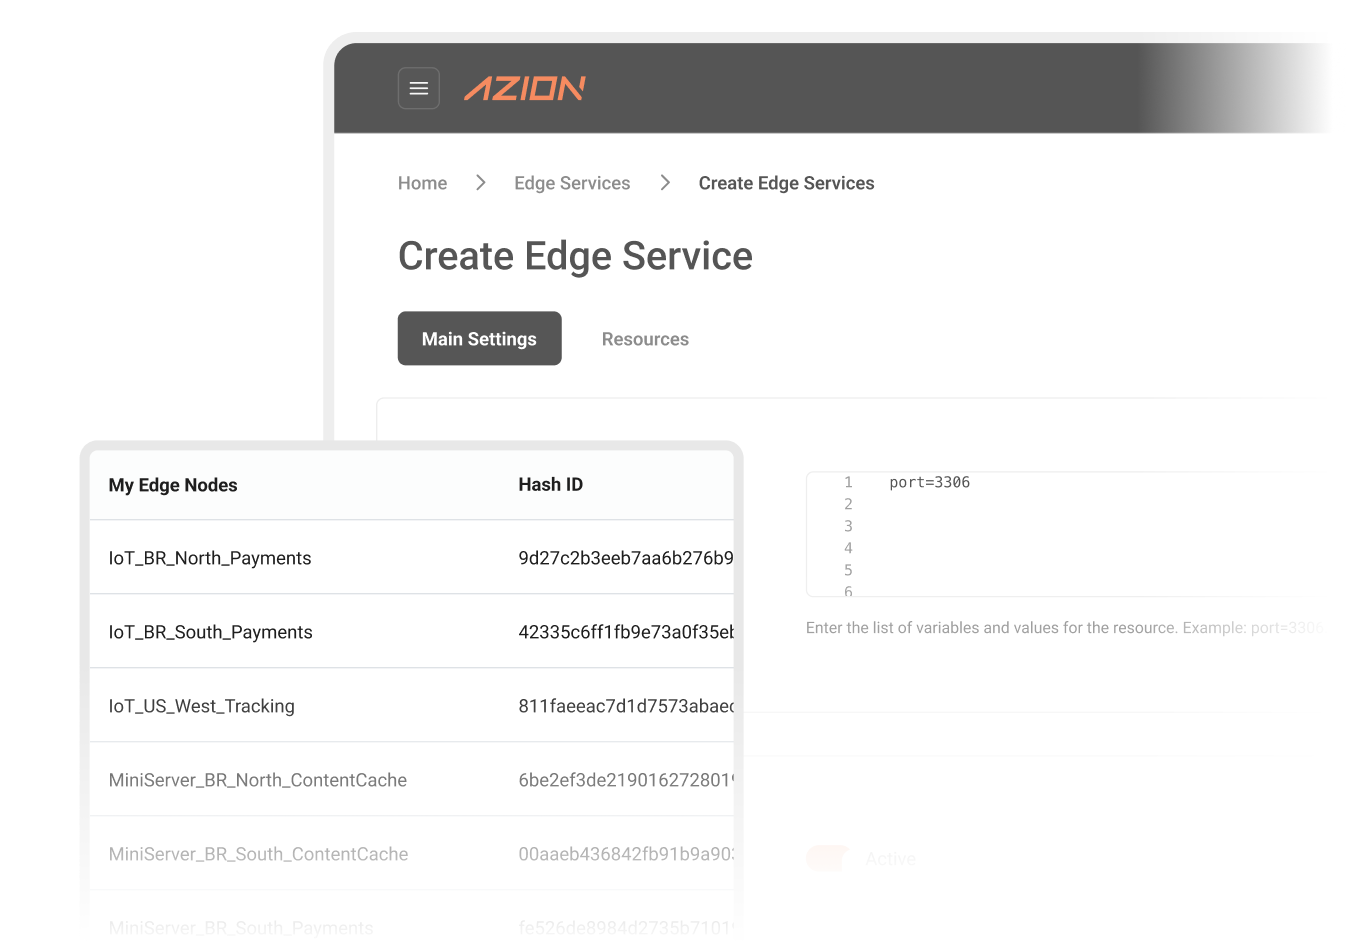Screen dimensions: 1346x944
Task: Click hash ID starting with 6be2ef3de
Action: click(x=626, y=780)
